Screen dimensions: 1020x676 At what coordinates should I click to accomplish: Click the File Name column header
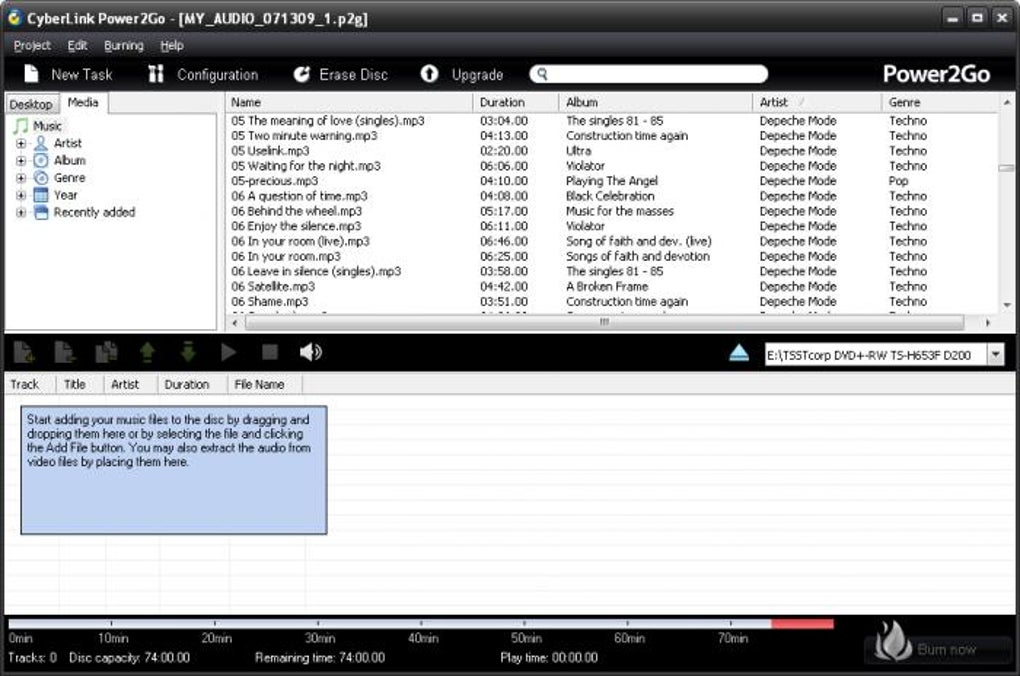[x=265, y=385]
